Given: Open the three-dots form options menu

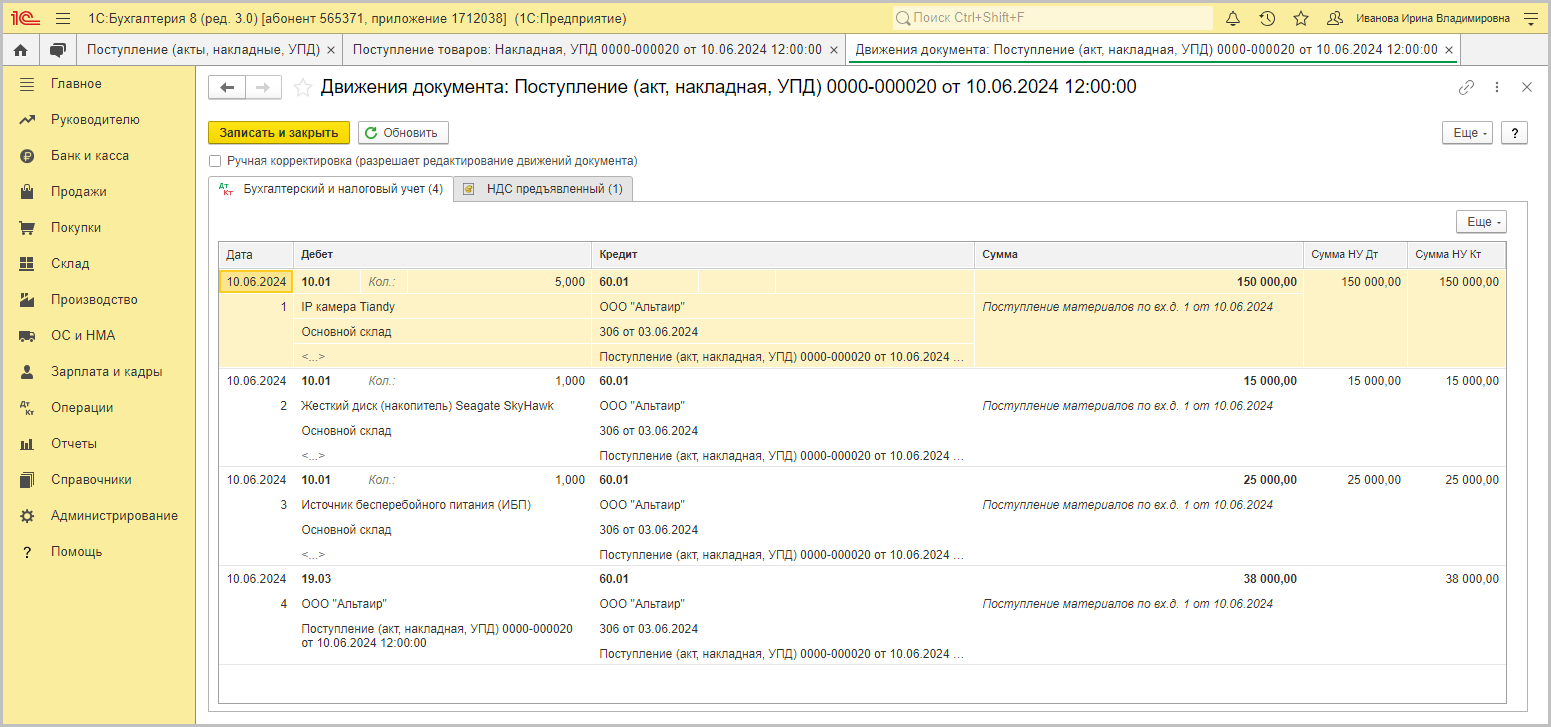Looking at the screenshot, I should (1497, 88).
